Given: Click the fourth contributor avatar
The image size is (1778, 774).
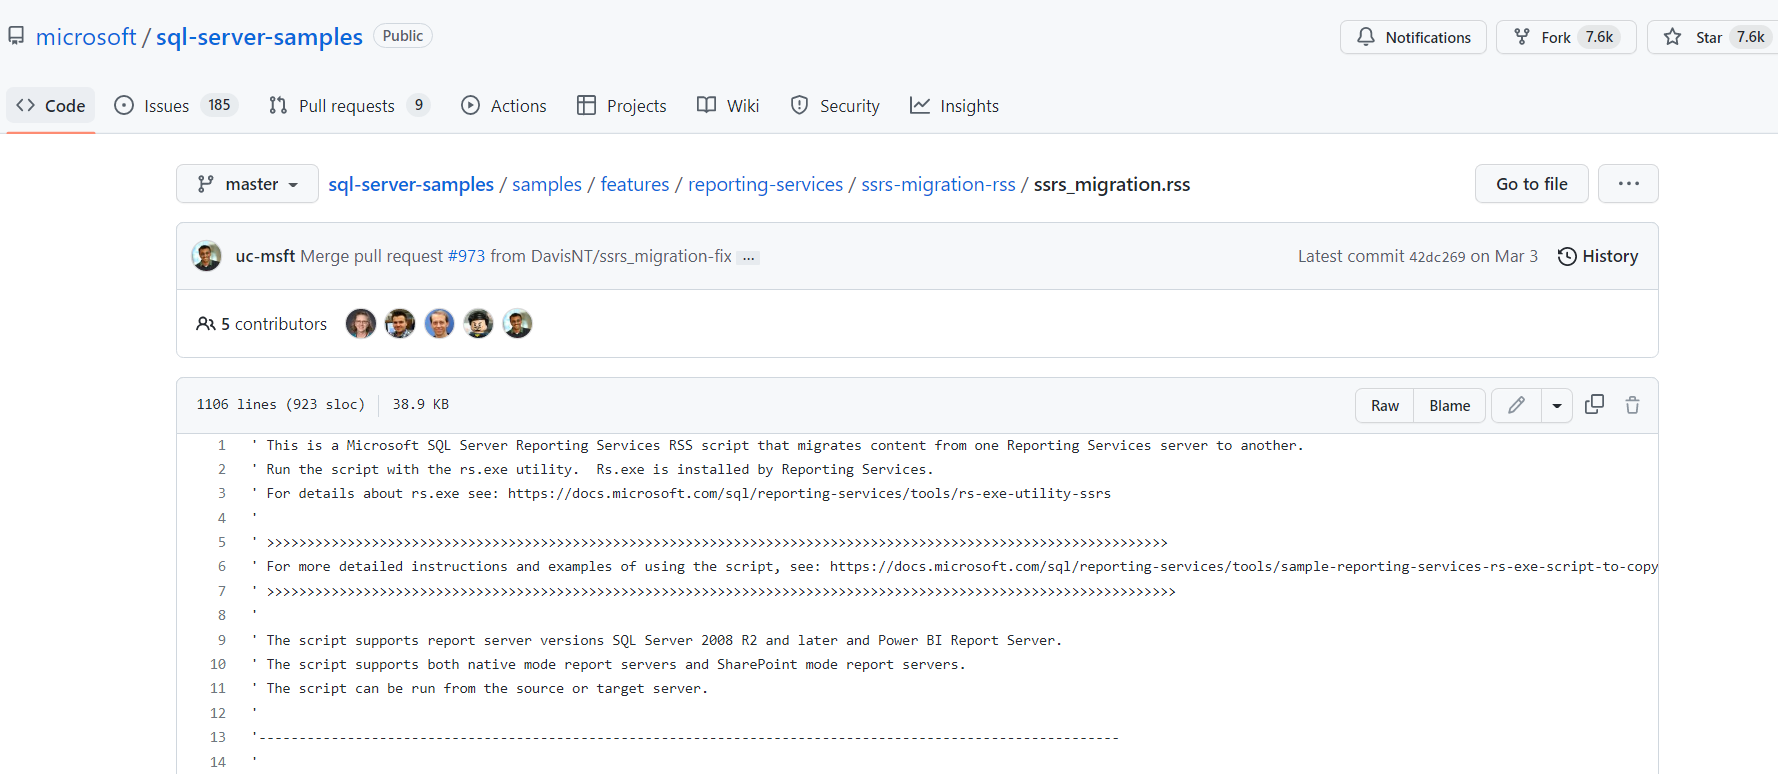Looking at the screenshot, I should coord(478,324).
